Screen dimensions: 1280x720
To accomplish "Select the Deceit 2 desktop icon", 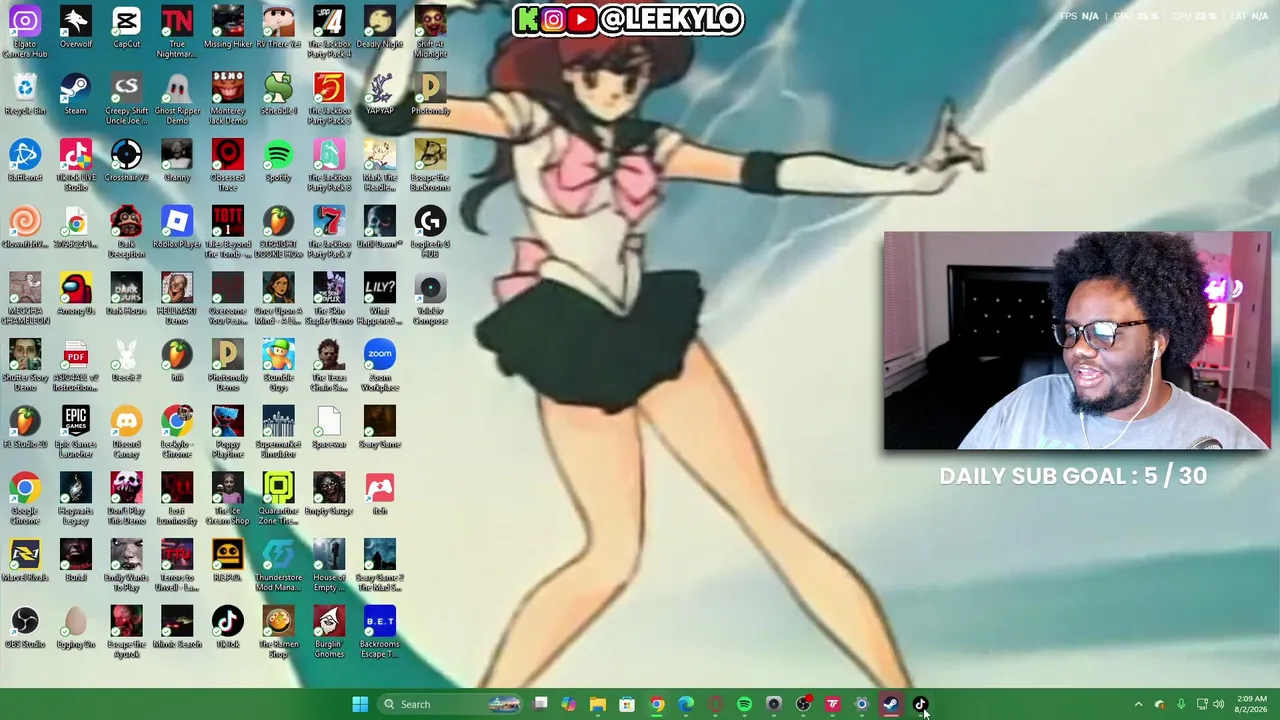I will tap(126, 361).
